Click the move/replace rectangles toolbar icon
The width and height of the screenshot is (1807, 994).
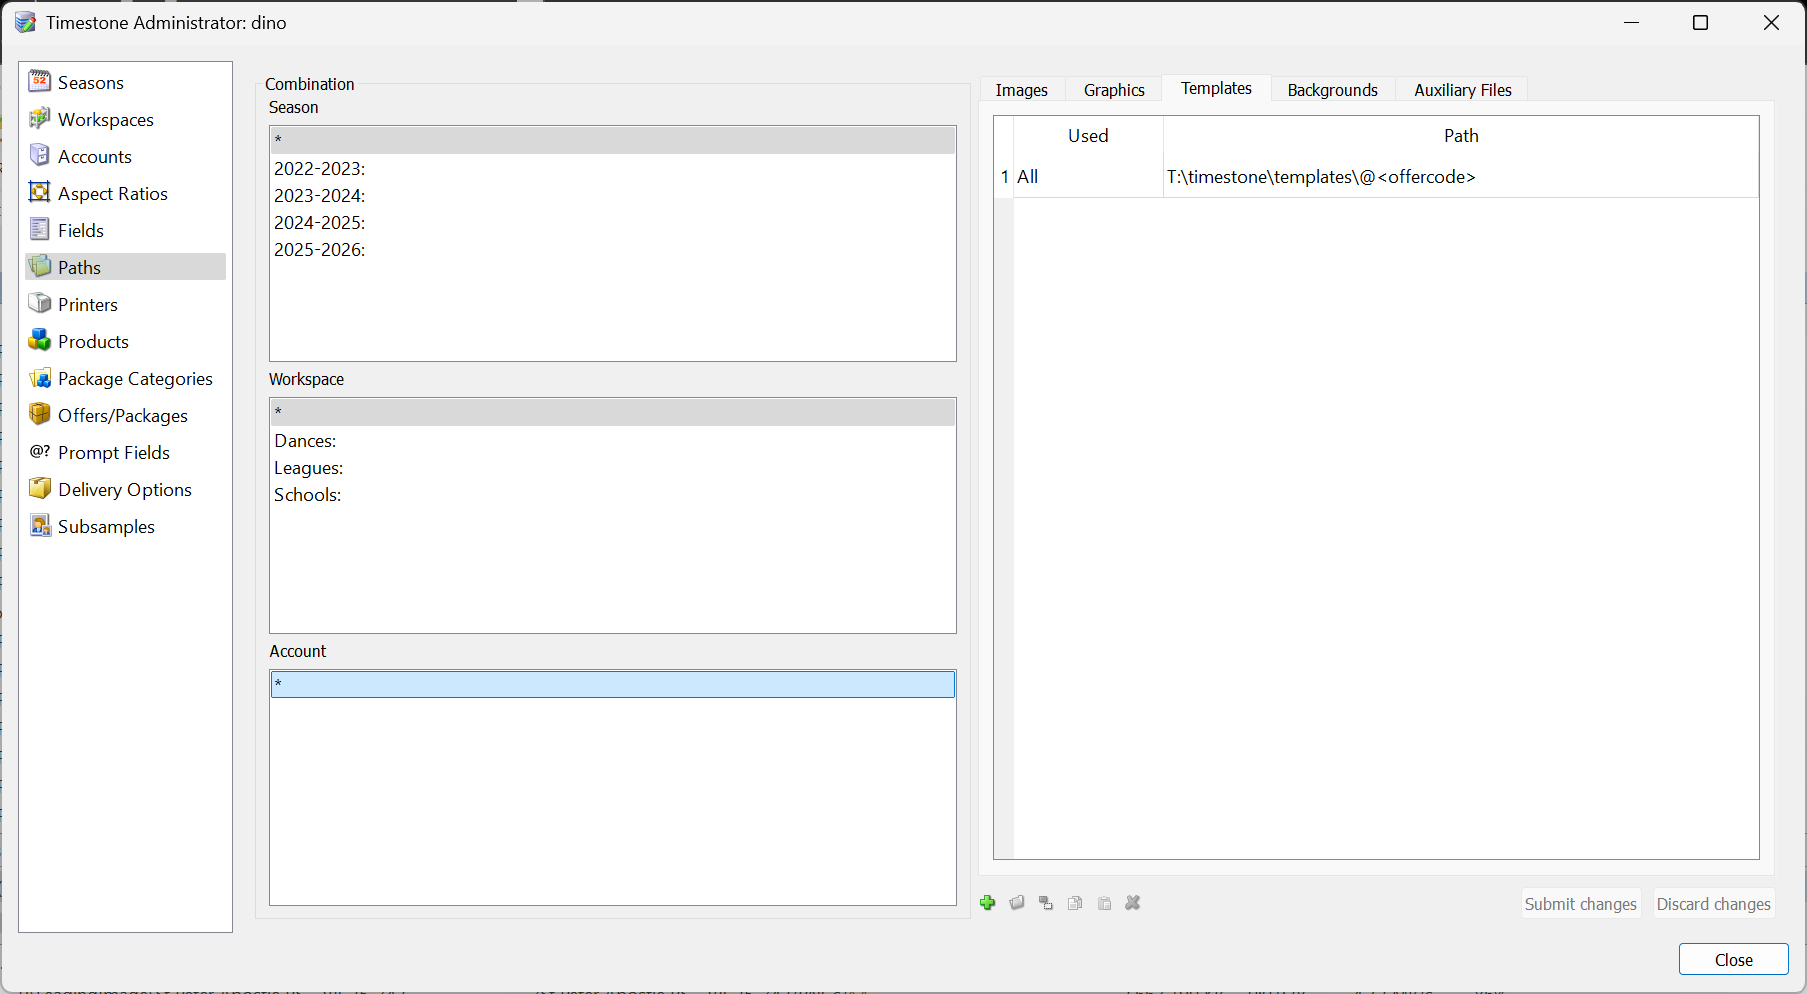[x=1046, y=903]
